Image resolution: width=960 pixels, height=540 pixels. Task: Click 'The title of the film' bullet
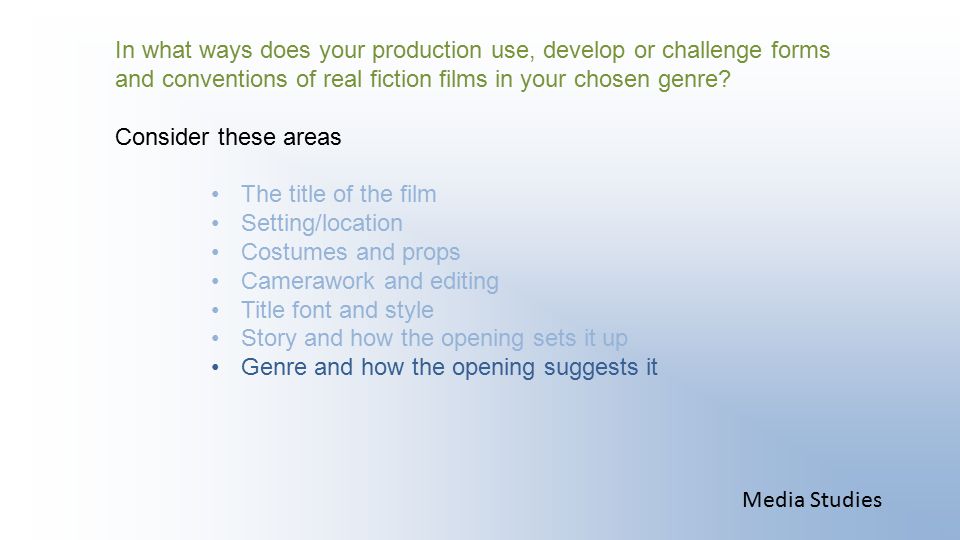[x=339, y=194]
